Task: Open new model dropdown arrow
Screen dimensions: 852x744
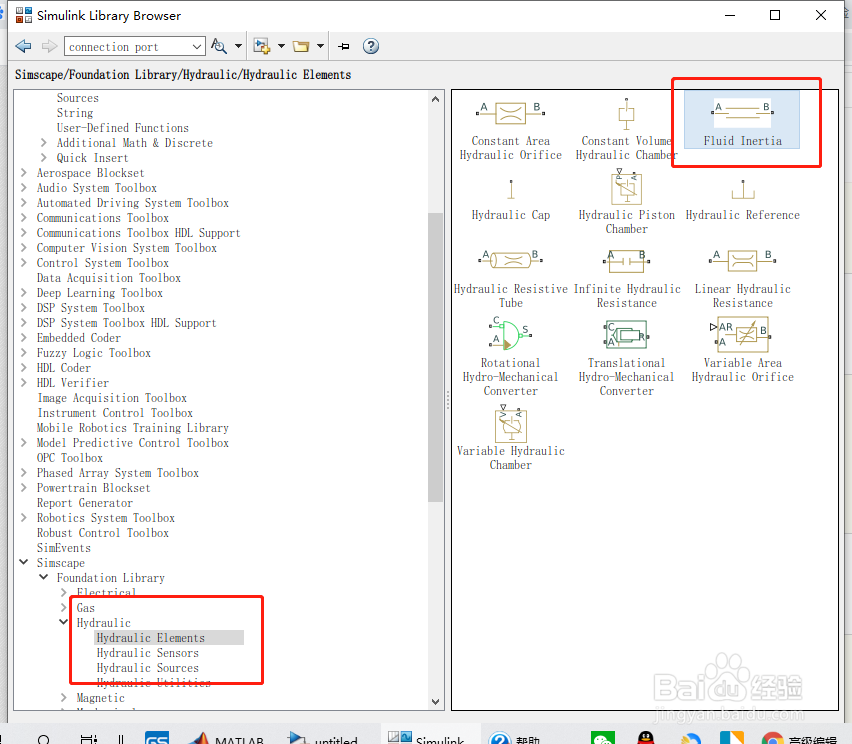Action: [281, 46]
